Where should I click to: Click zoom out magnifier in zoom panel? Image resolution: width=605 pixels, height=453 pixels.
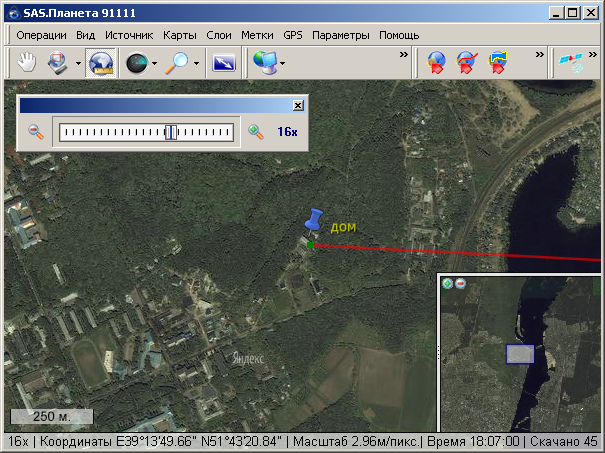(x=35, y=131)
